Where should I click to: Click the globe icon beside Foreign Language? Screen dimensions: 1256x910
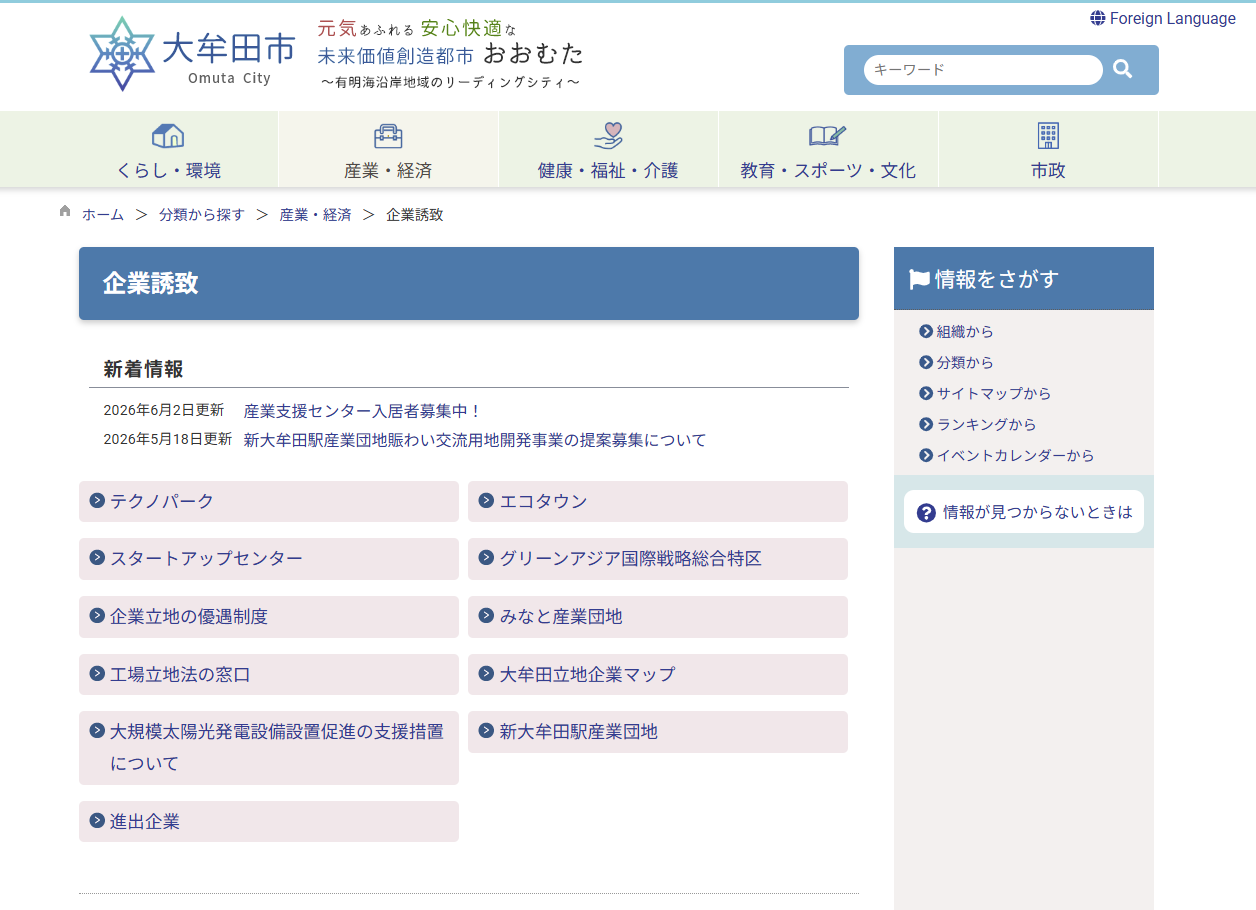tap(1098, 18)
